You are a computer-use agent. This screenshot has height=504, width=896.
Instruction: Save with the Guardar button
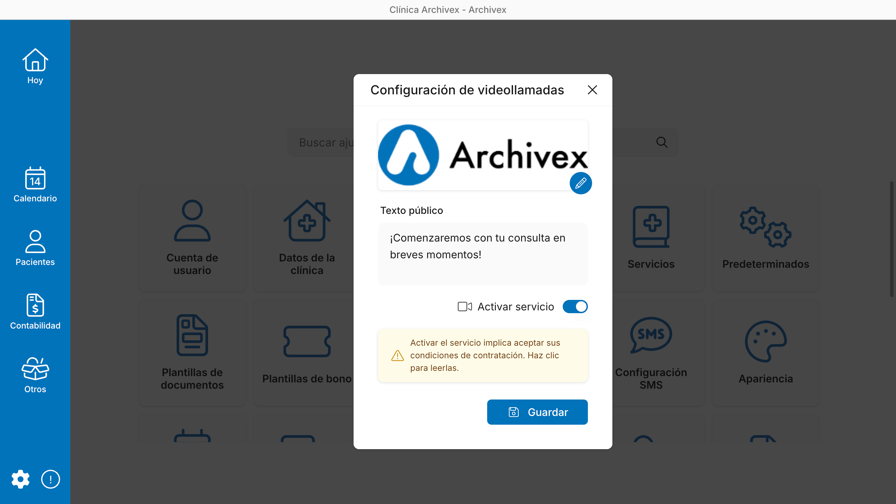537,412
